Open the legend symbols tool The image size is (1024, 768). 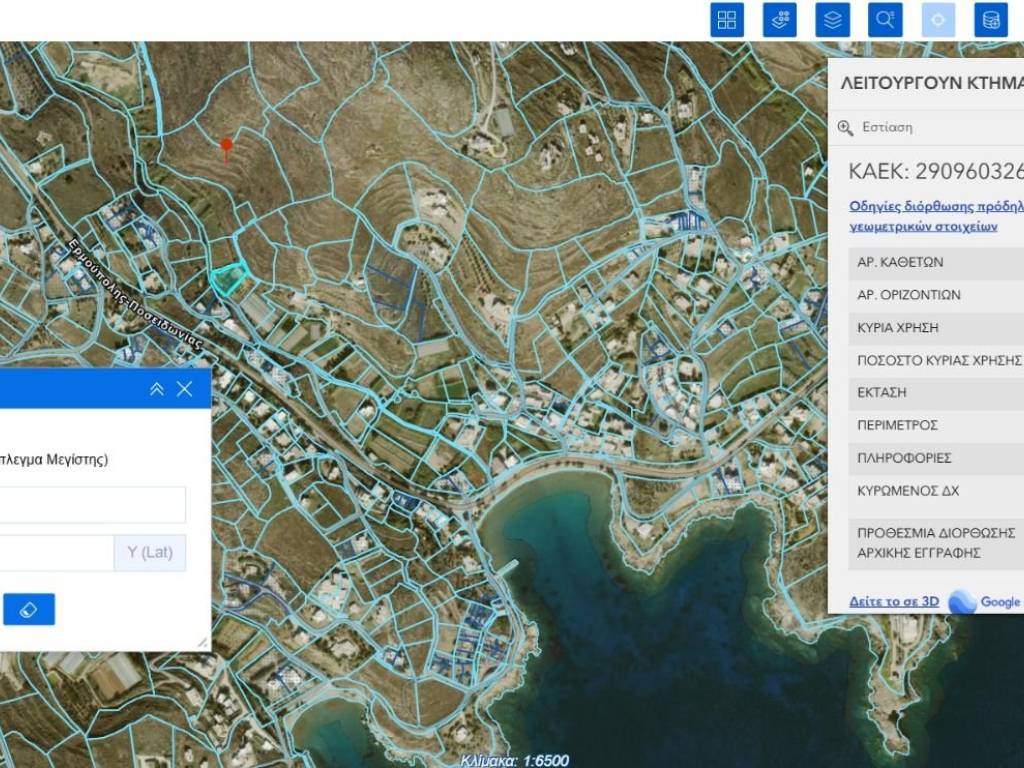coord(780,20)
